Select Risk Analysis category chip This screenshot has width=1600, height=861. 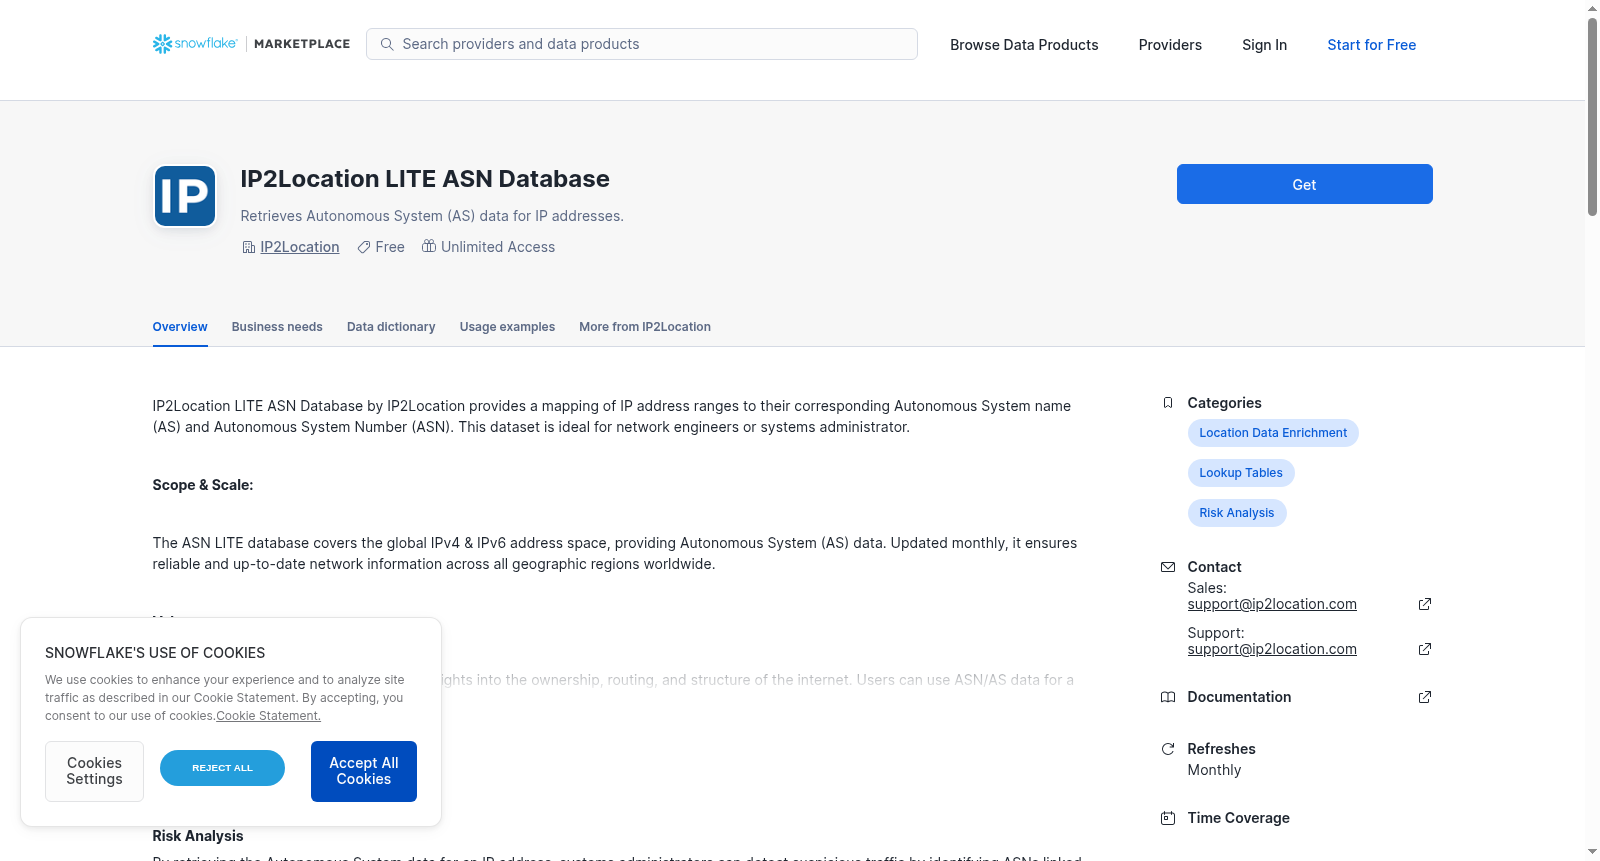[x=1237, y=513]
